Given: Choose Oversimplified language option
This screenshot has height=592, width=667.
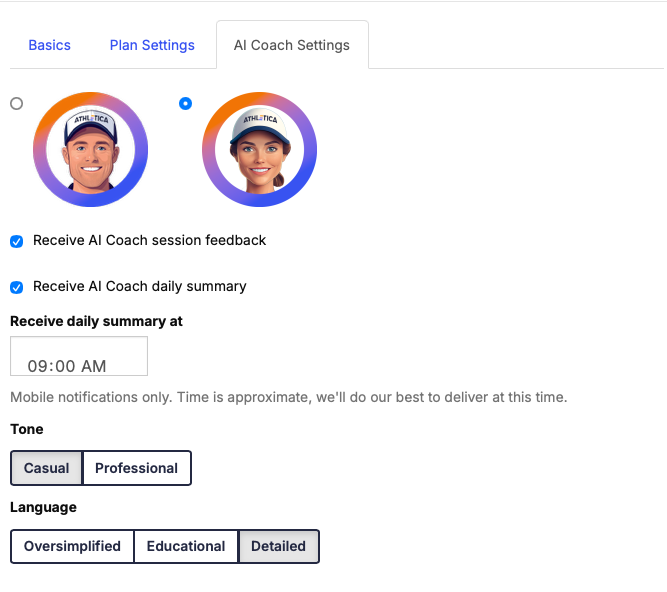Looking at the screenshot, I should point(72,546).
